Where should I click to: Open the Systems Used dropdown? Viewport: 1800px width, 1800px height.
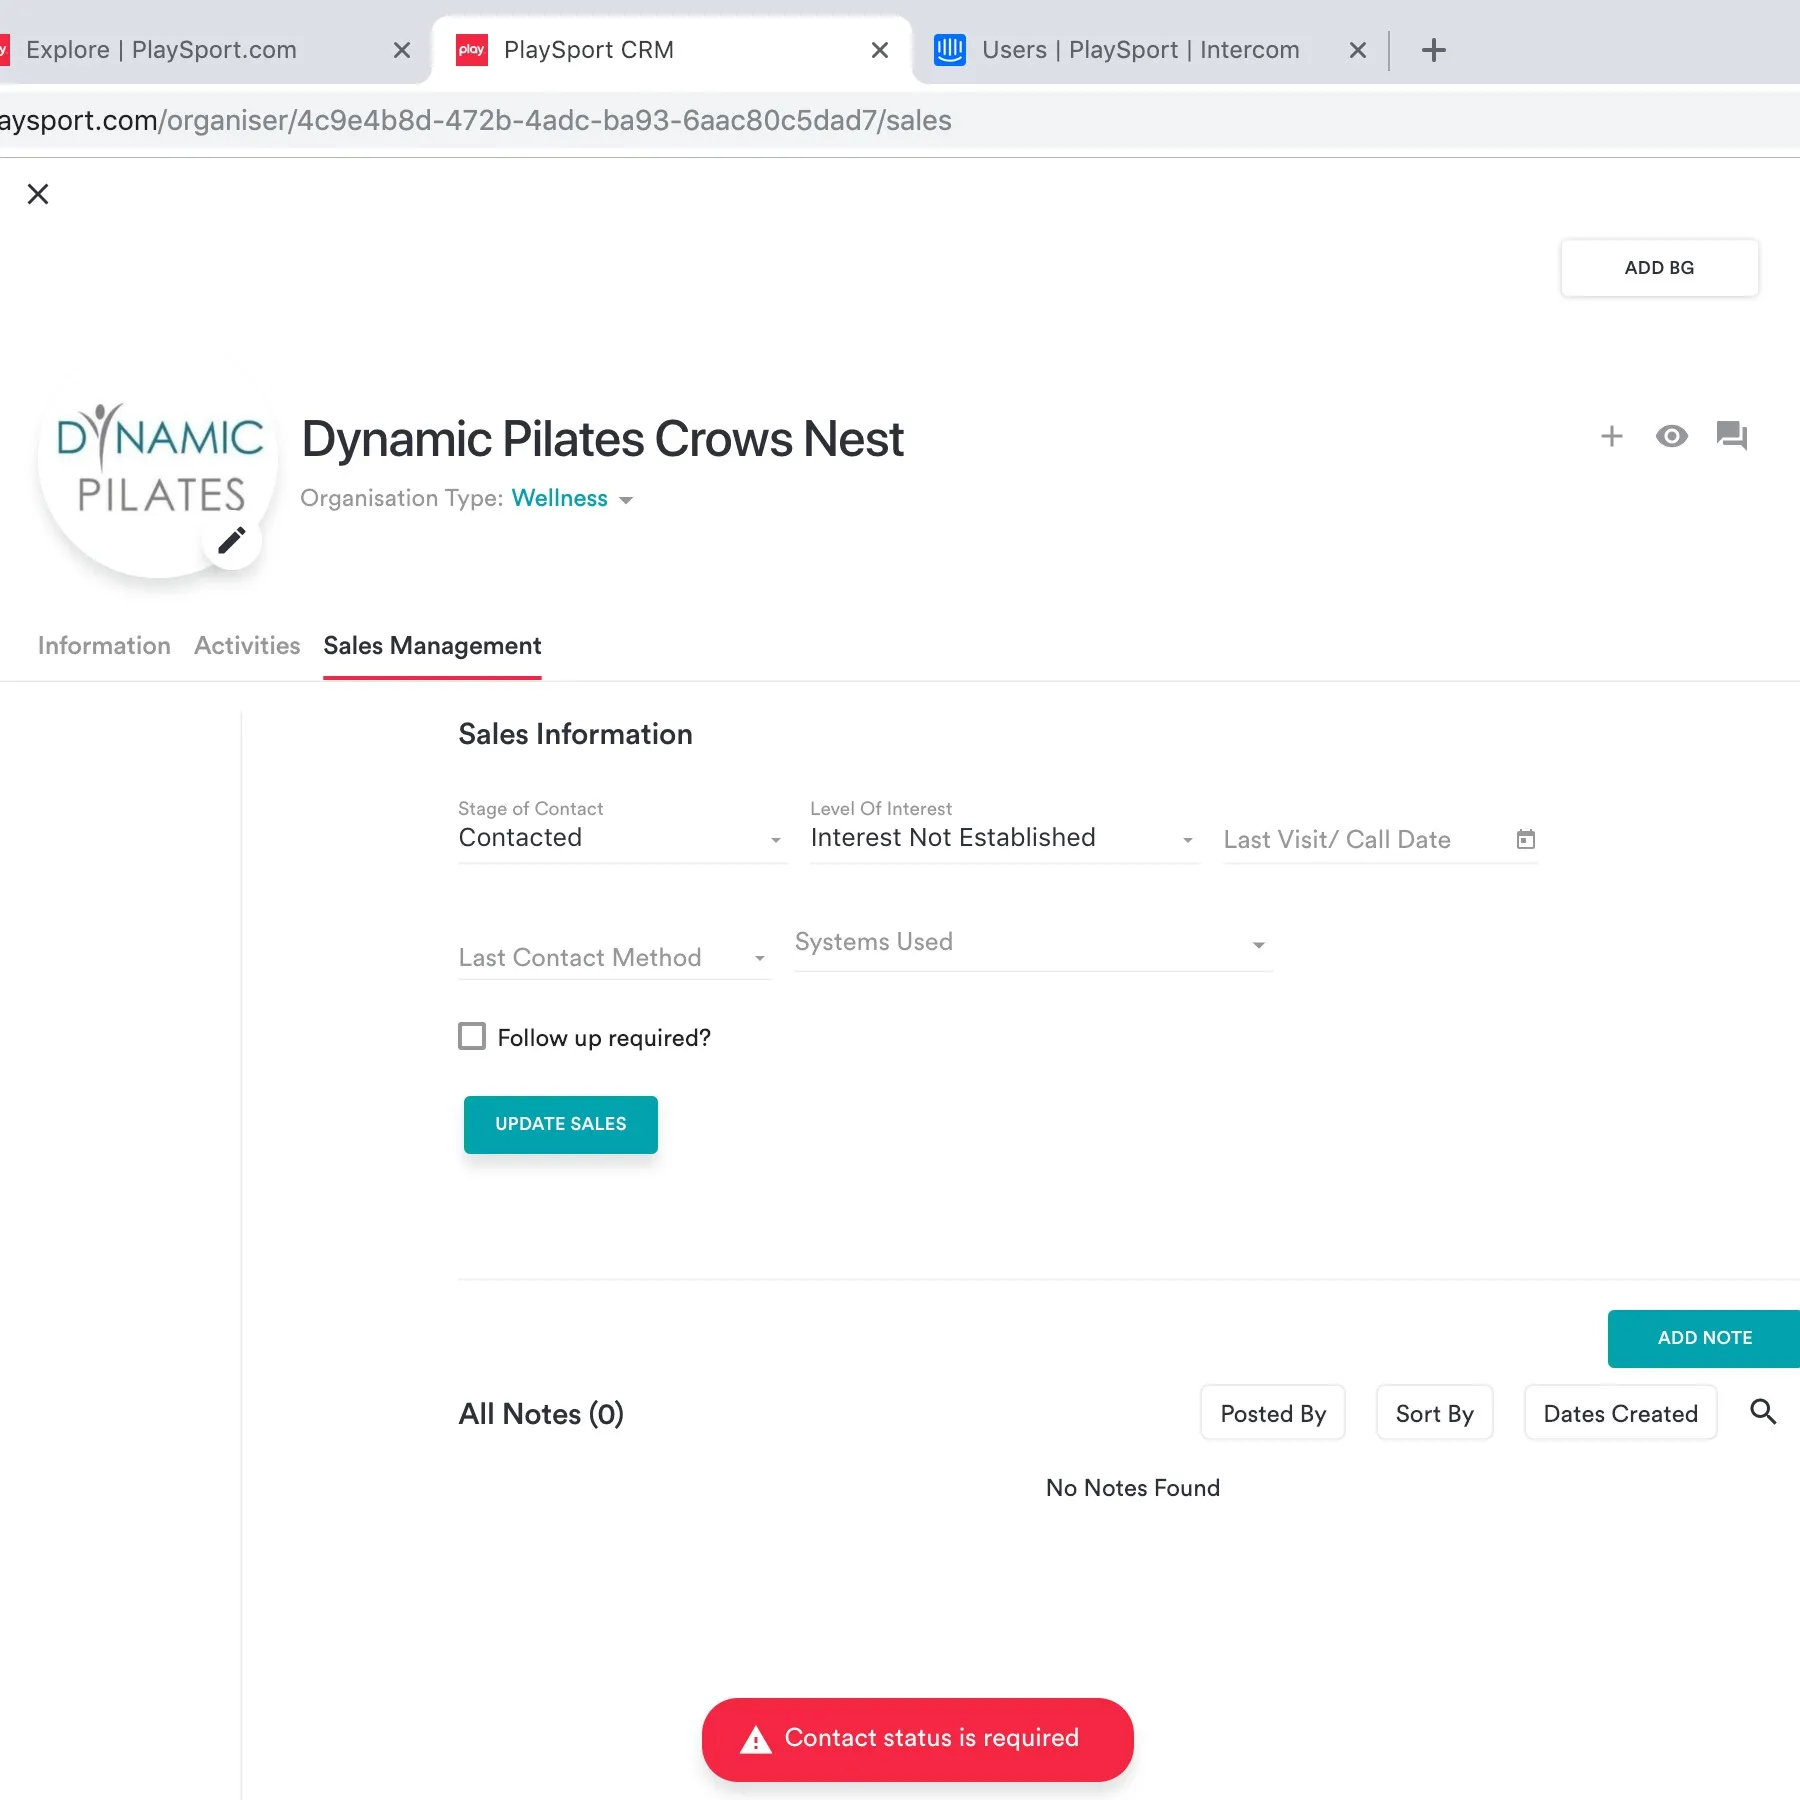(1033, 943)
